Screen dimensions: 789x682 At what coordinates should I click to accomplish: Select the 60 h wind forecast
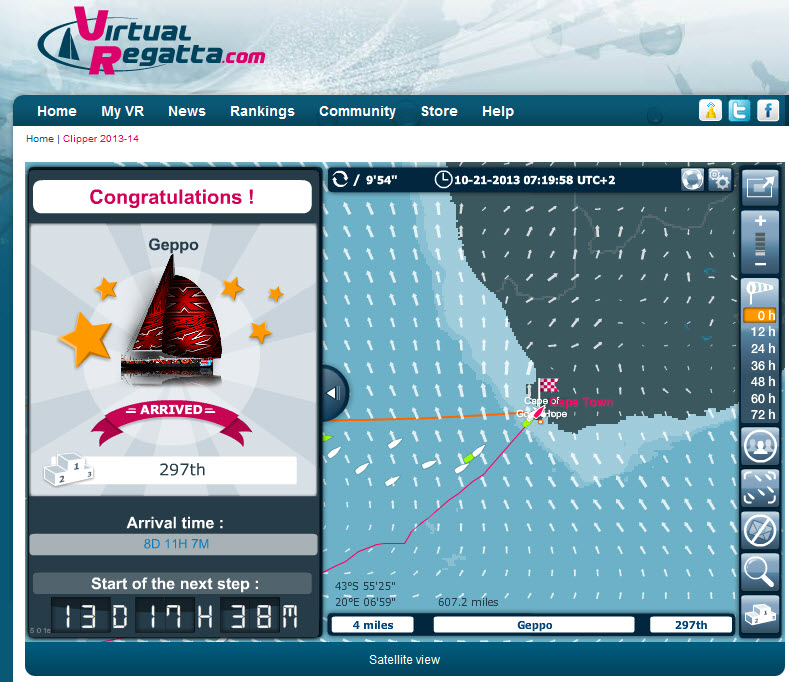[x=762, y=398]
